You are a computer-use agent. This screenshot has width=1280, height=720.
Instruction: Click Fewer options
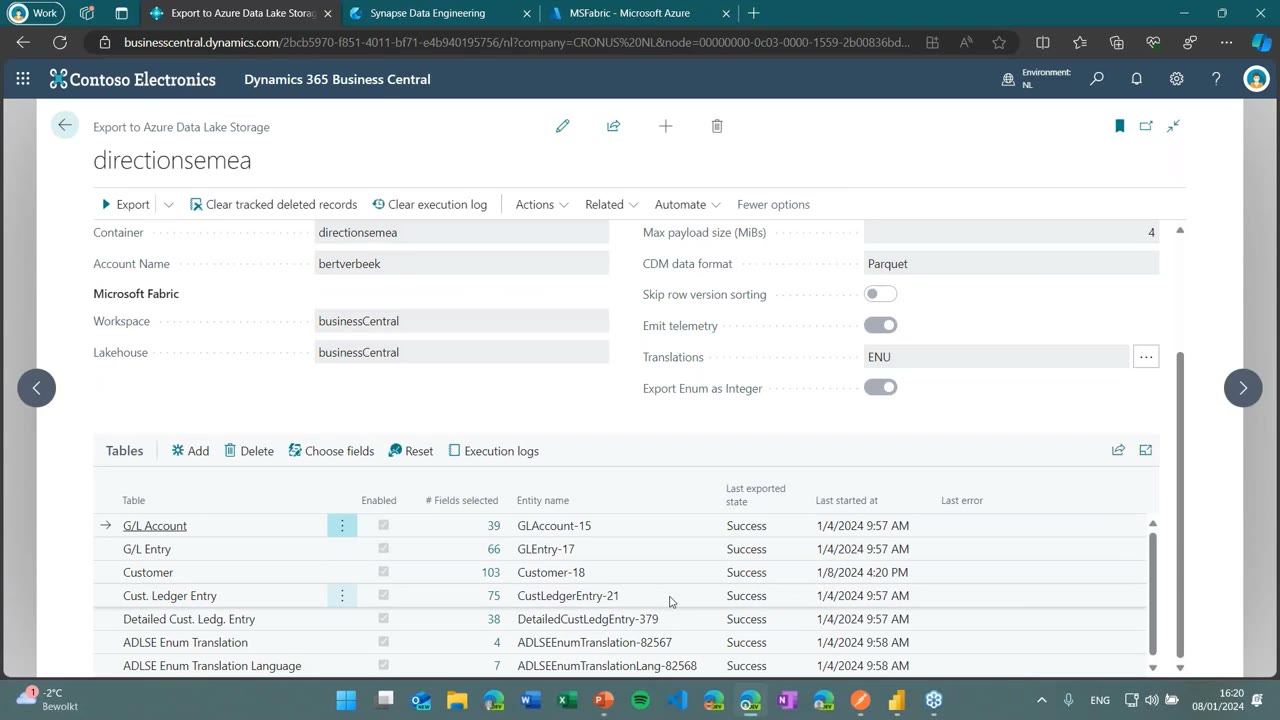click(x=773, y=205)
